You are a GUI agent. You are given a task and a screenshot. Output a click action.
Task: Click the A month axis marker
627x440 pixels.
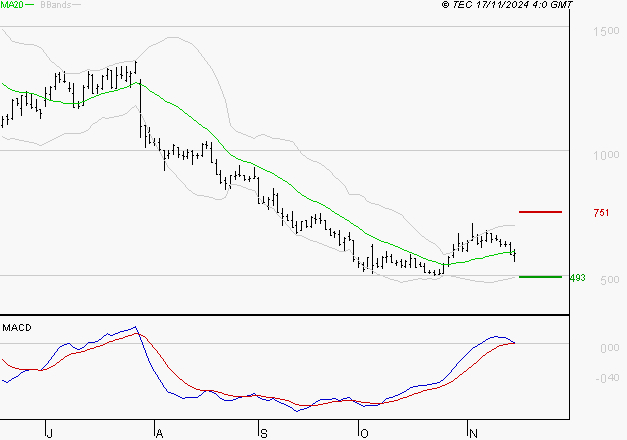pyautogui.click(x=159, y=434)
